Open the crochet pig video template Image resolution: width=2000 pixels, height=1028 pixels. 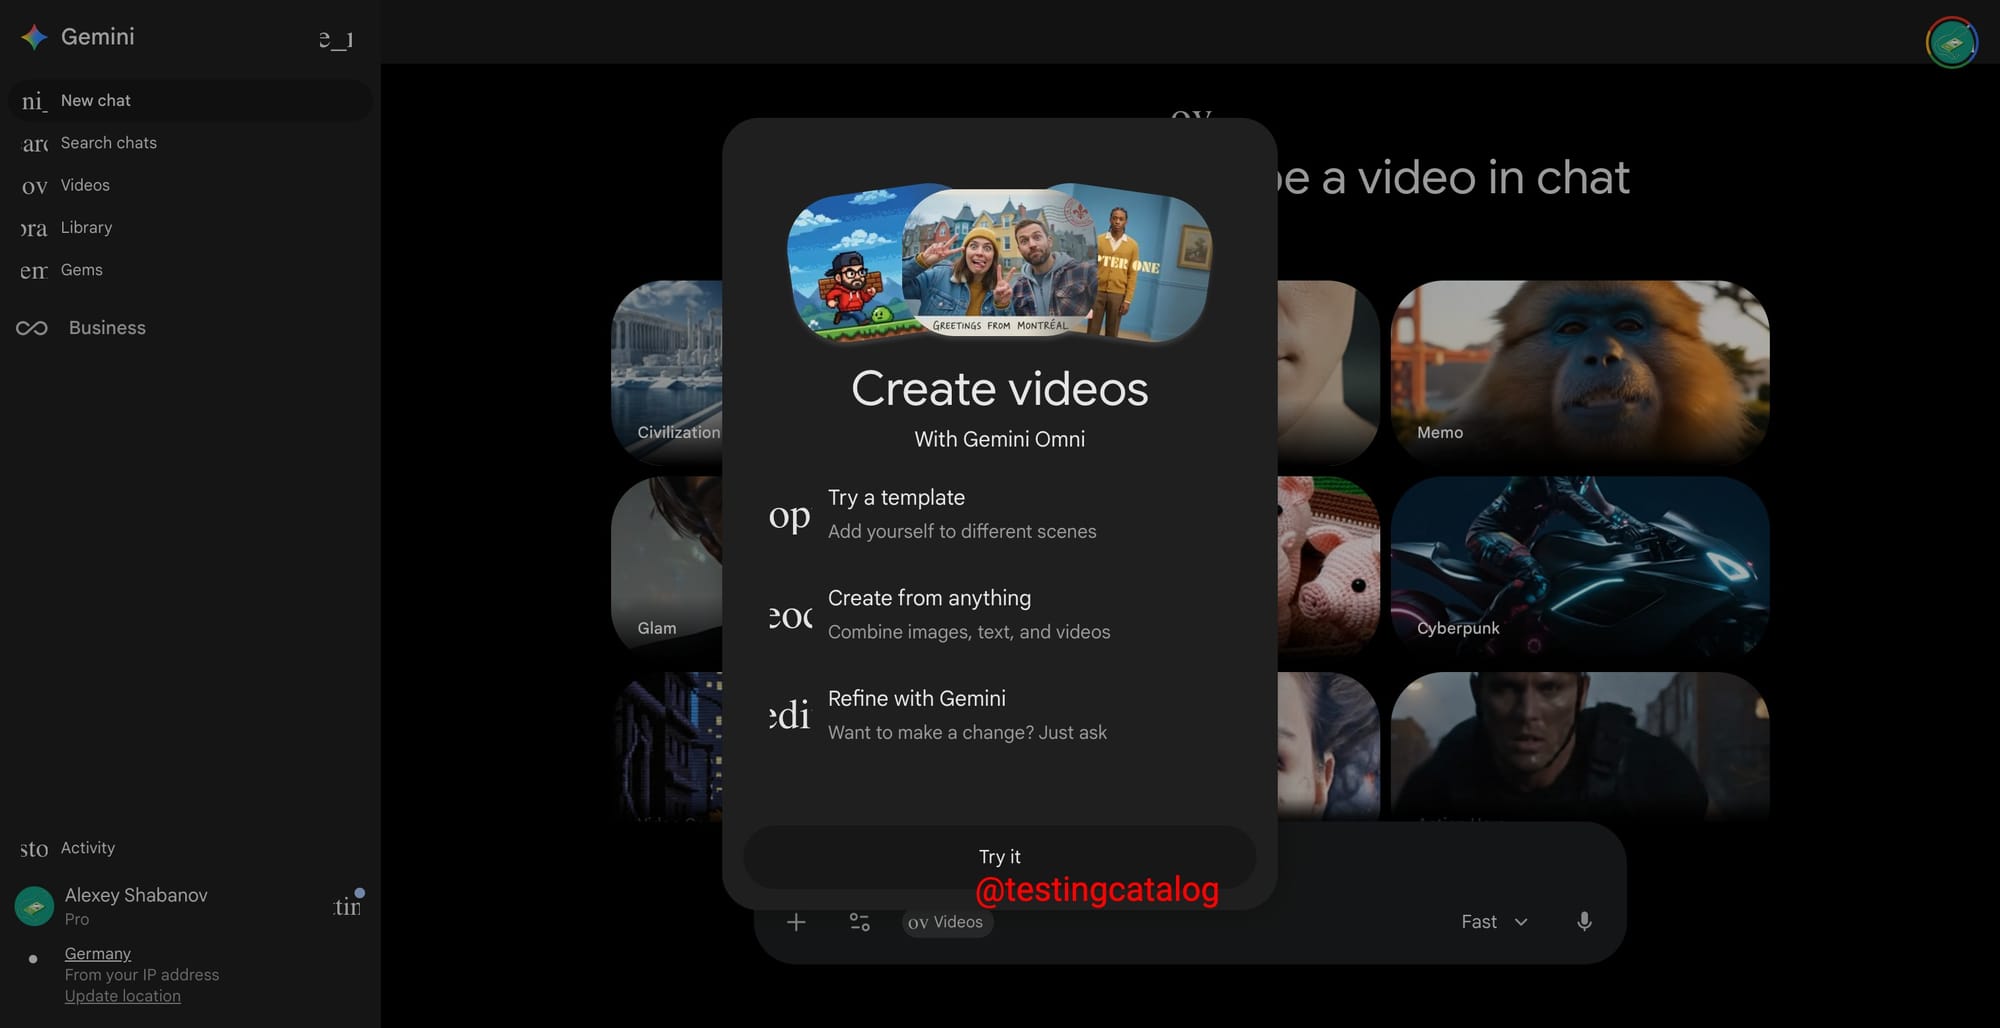pyautogui.click(x=1328, y=566)
